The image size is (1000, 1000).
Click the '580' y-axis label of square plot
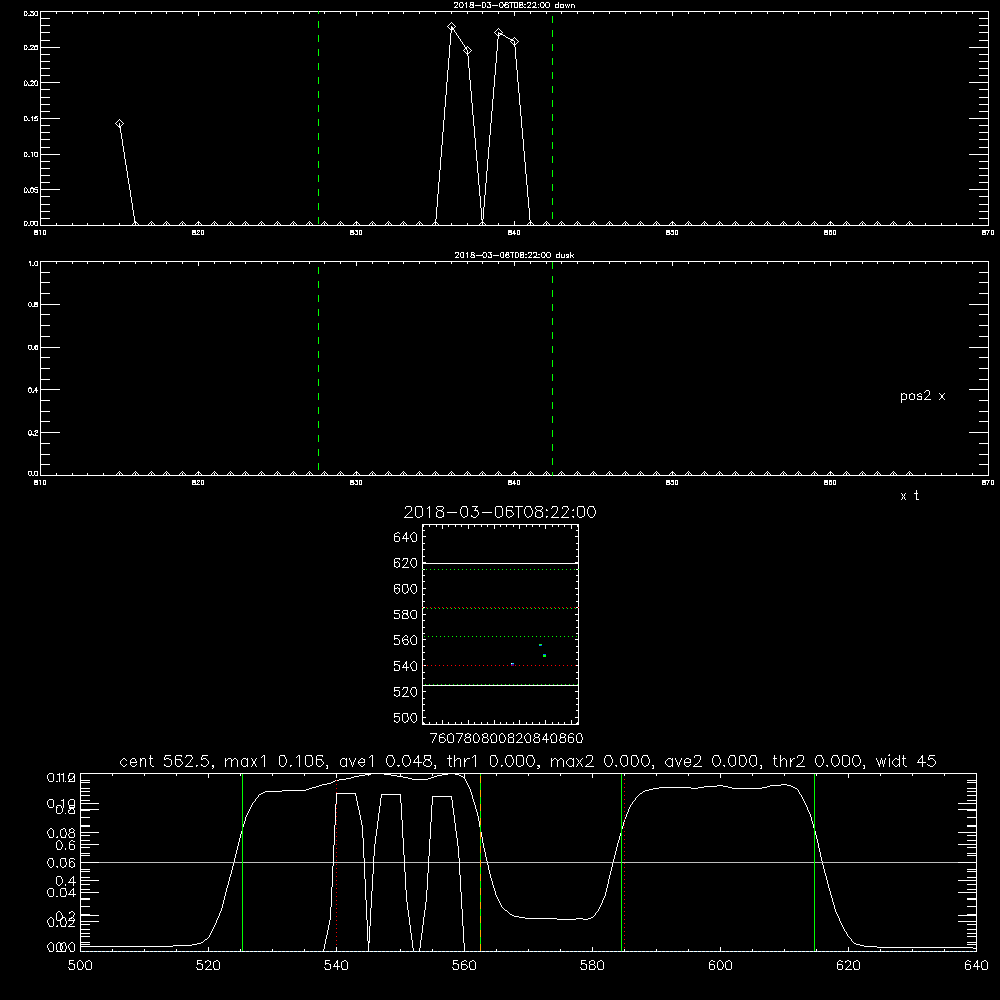[406, 615]
